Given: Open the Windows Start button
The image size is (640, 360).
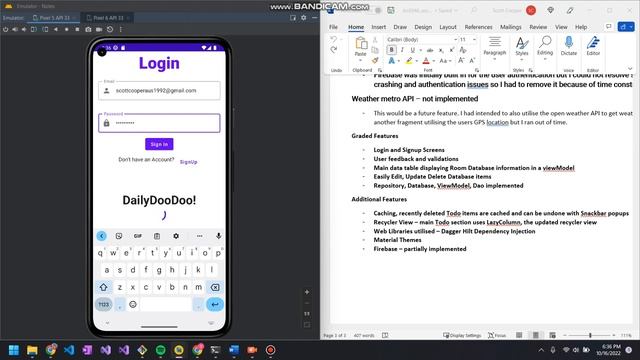Looking at the screenshot, I should pyautogui.click(x=13, y=350).
